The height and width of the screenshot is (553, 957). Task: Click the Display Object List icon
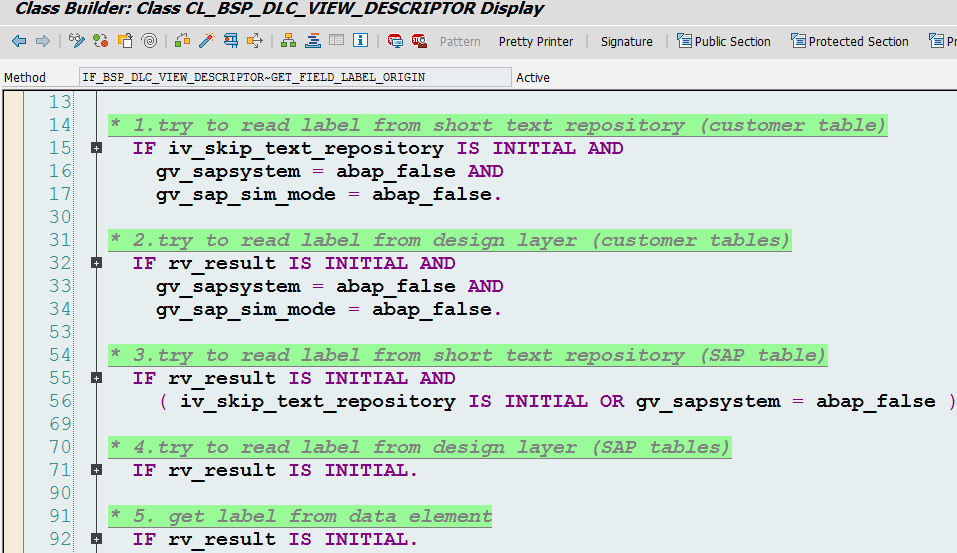point(312,41)
